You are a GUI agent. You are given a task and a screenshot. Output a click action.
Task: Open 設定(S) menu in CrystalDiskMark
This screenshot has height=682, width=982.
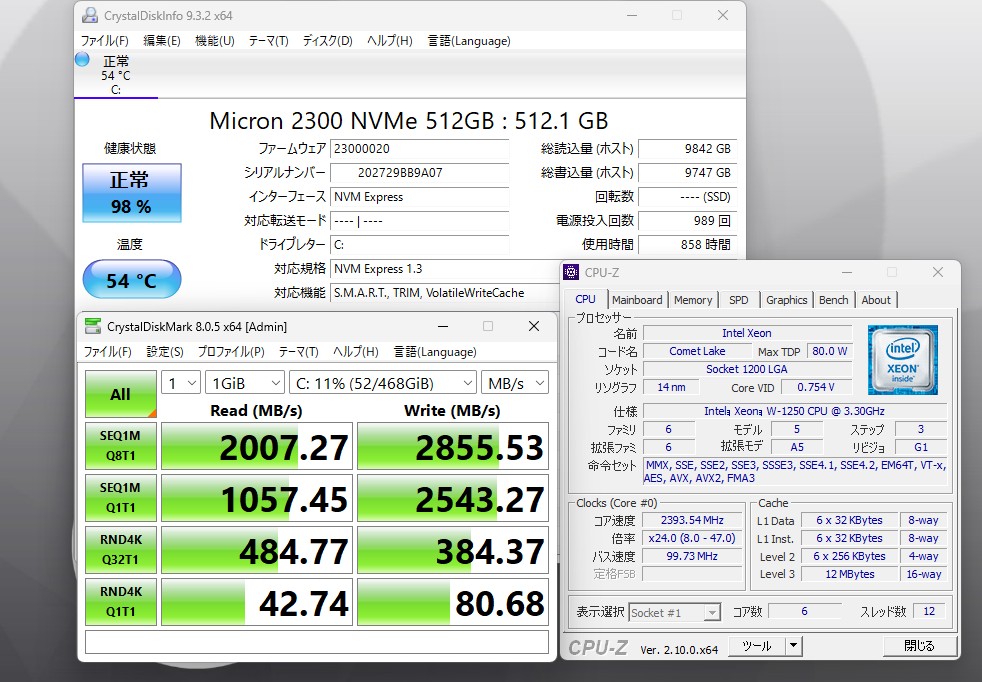[165, 352]
